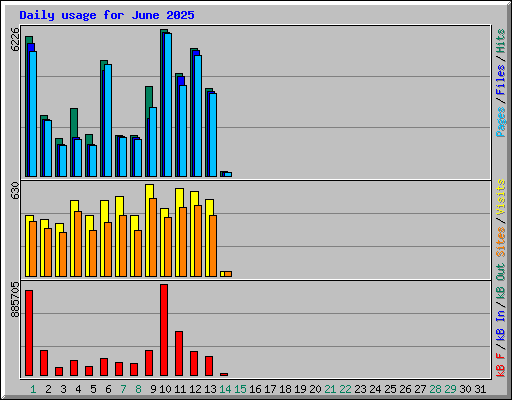Click day label 30 on x-axis
Image resolution: width=512 pixels, height=400 pixels.
(x=465, y=389)
